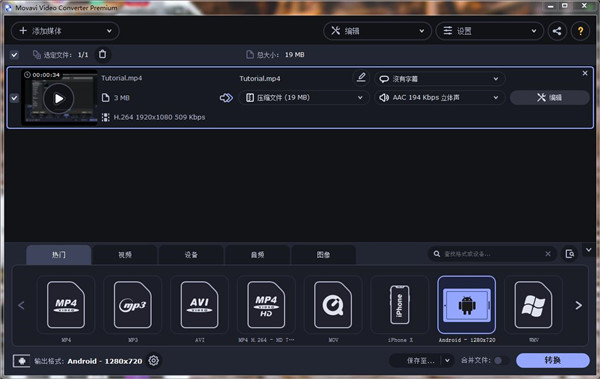This screenshot has height=379, width=600.
Task: Choose the MOV QuickTime format icon
Action: pos(333,305)
